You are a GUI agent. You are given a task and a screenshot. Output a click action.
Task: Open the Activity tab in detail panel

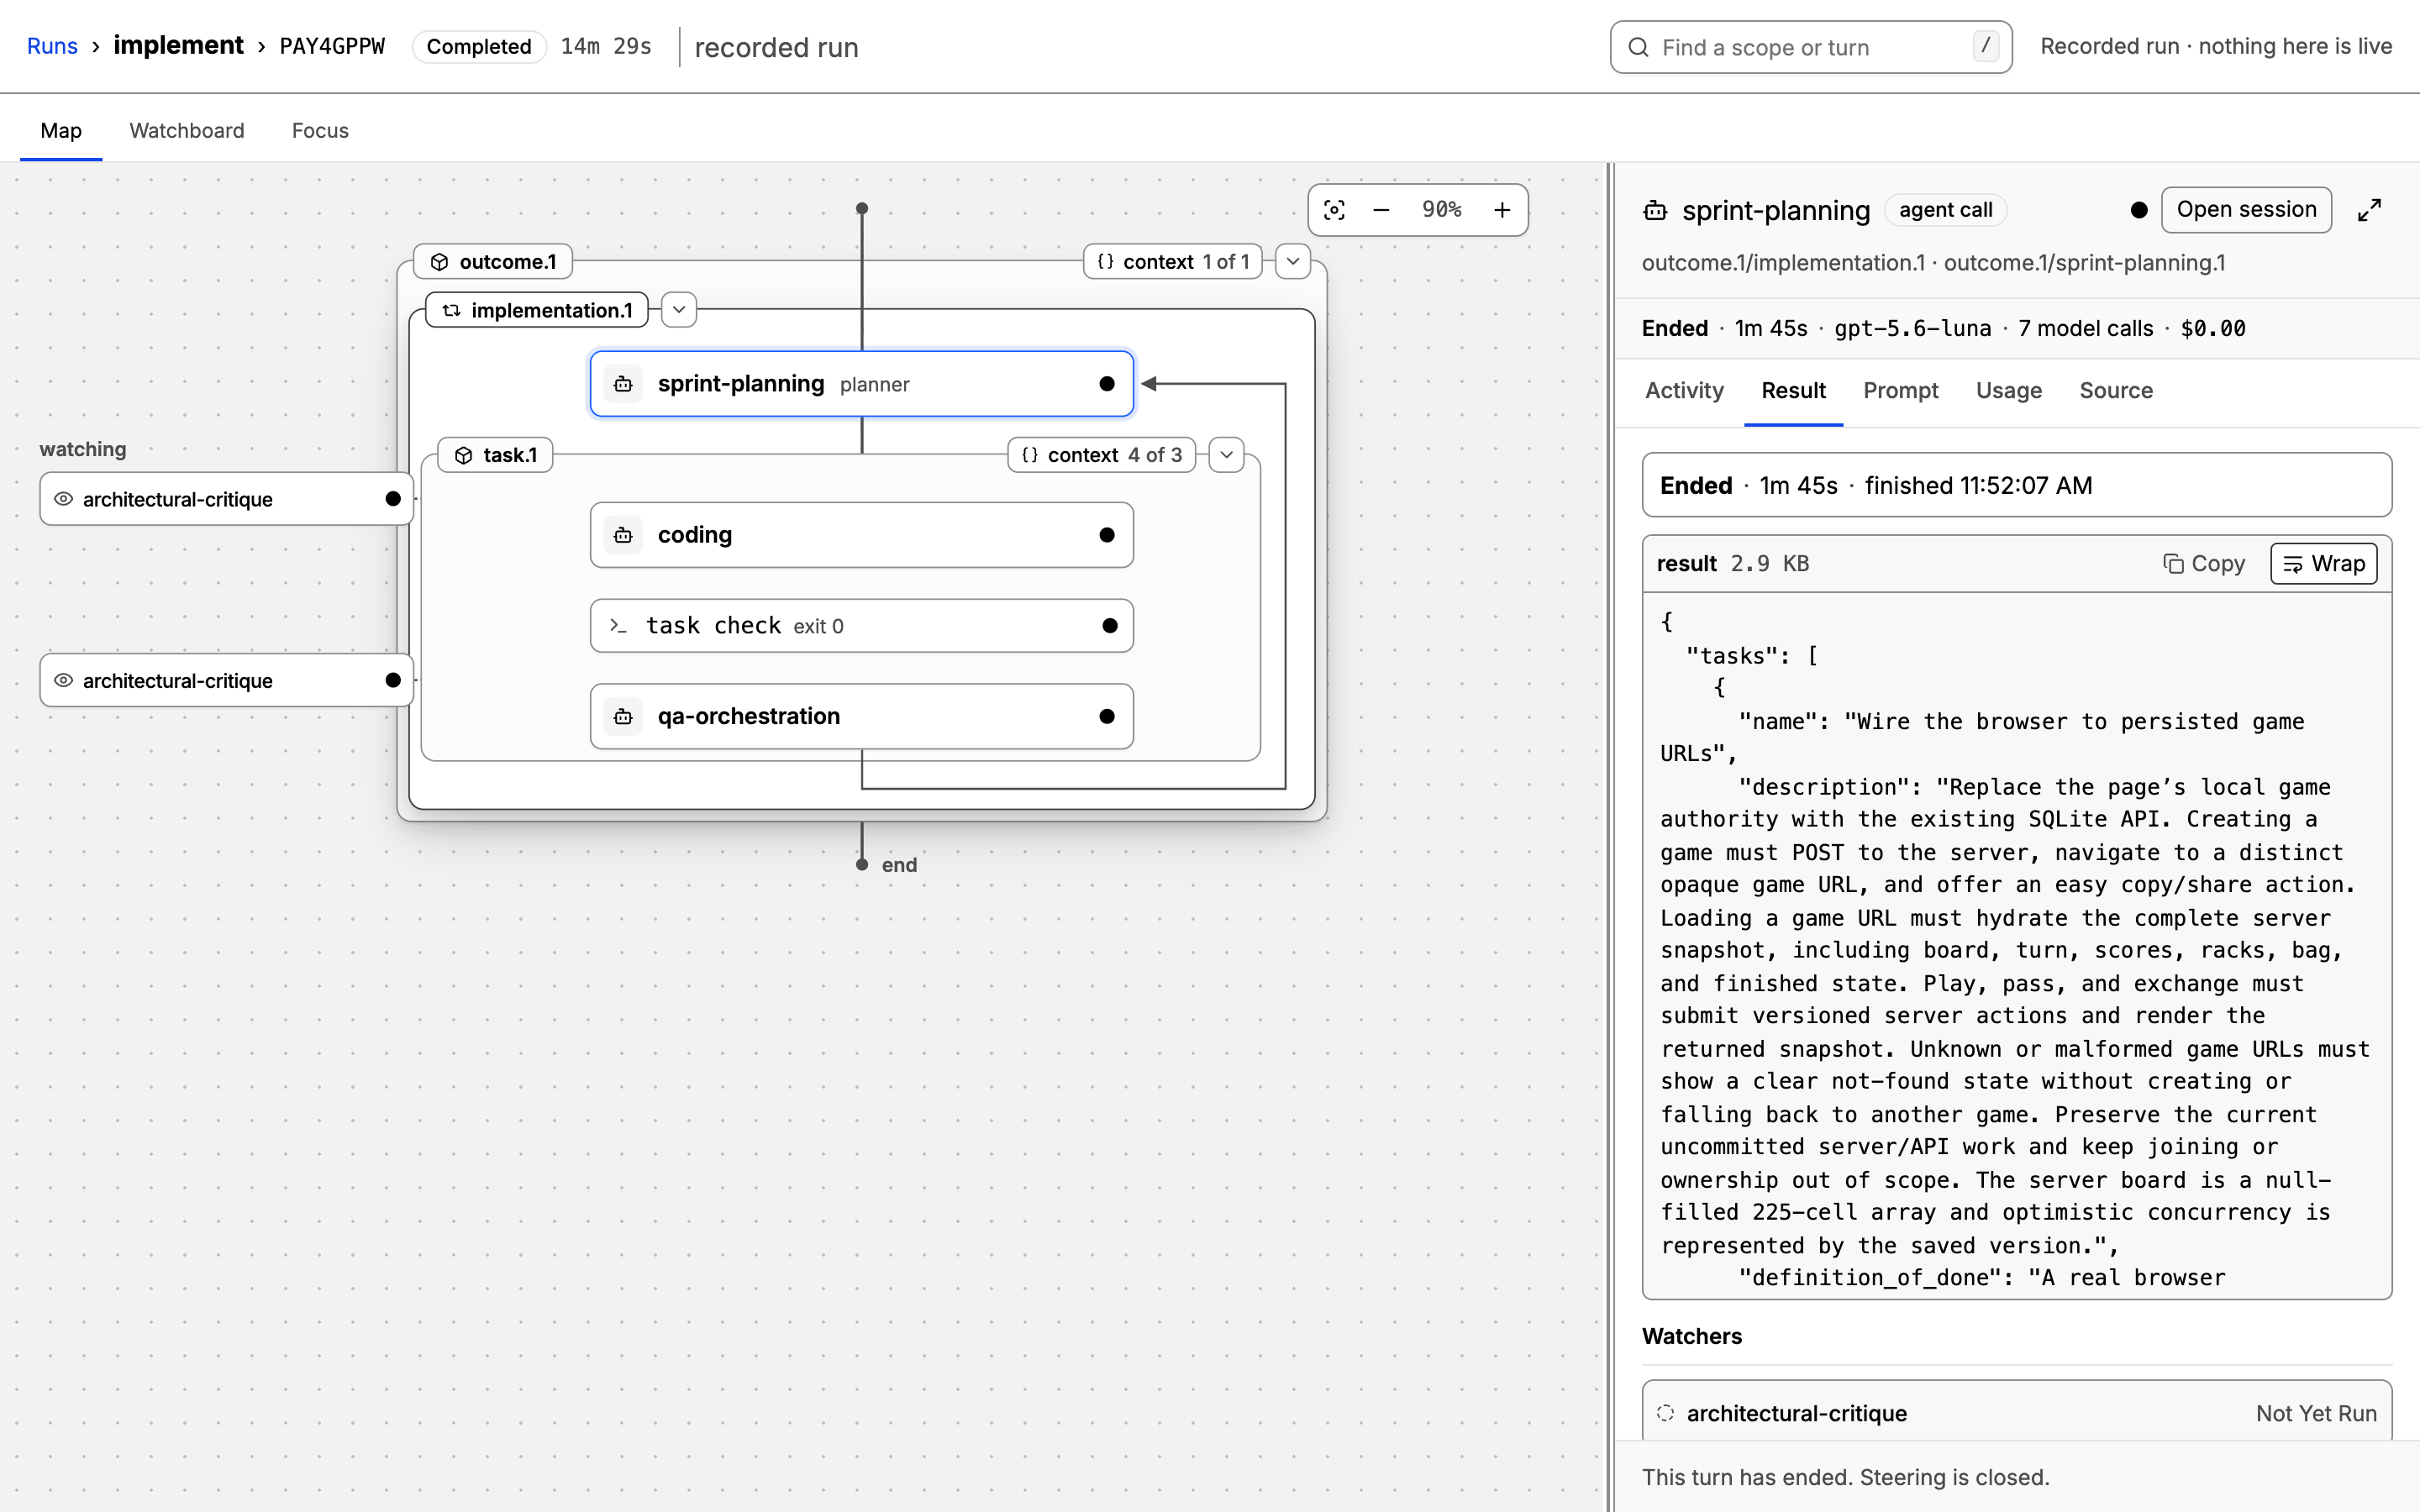coord(1684,390)
